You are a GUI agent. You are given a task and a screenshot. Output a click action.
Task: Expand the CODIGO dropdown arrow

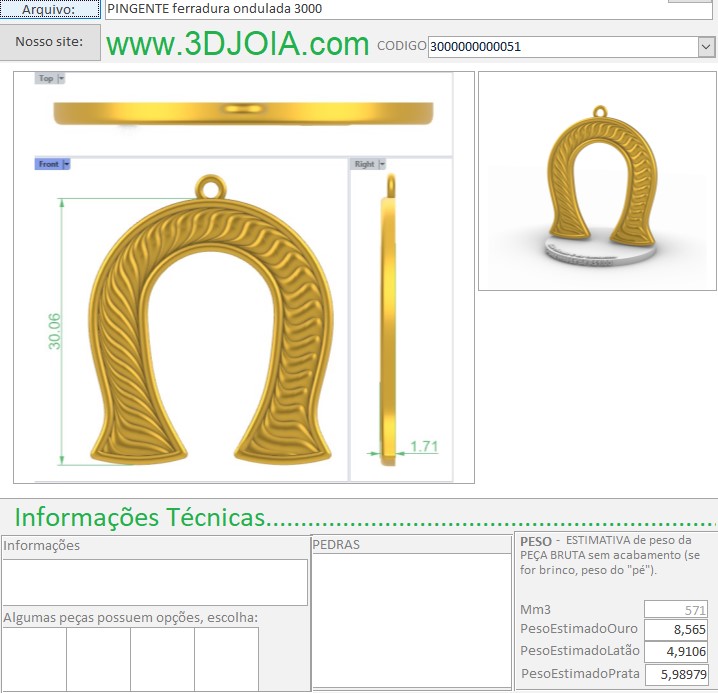pos(706,46)
